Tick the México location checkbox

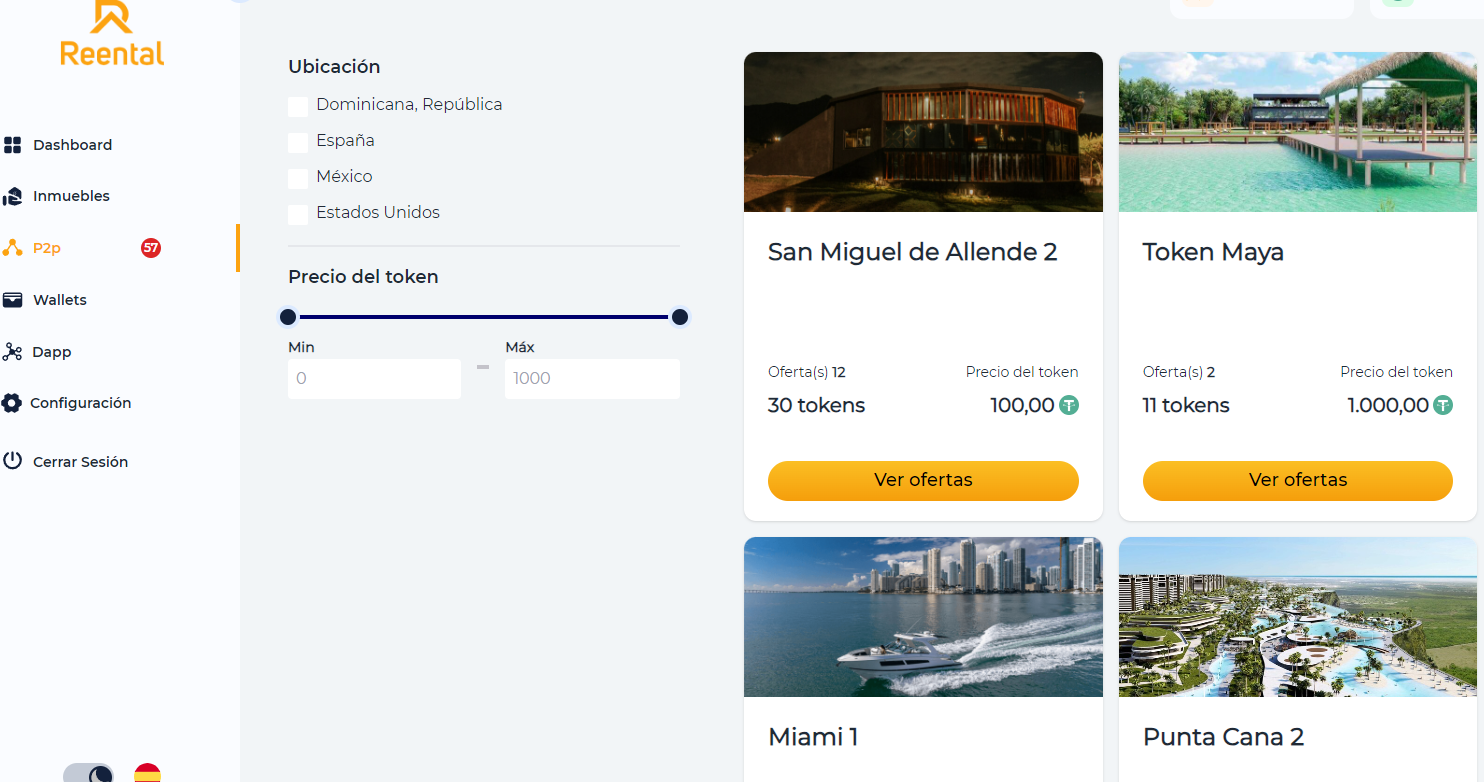pyautogui.click(x=298, y=179)
